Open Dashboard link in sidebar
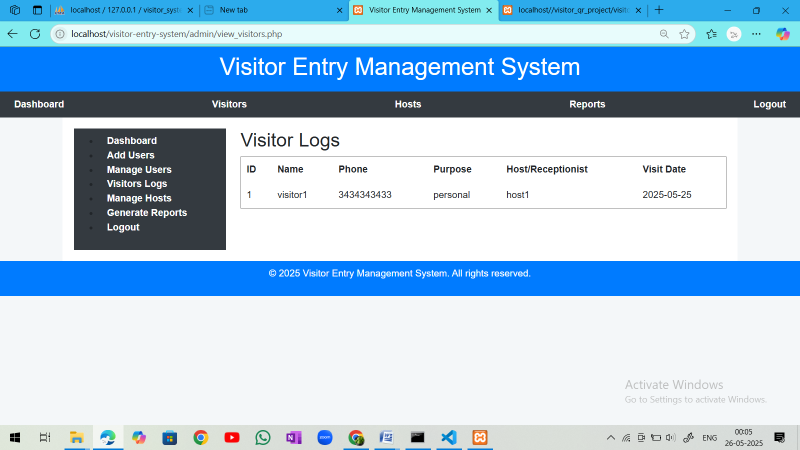This screenshot has height=450, width=800. pos(132,141)
